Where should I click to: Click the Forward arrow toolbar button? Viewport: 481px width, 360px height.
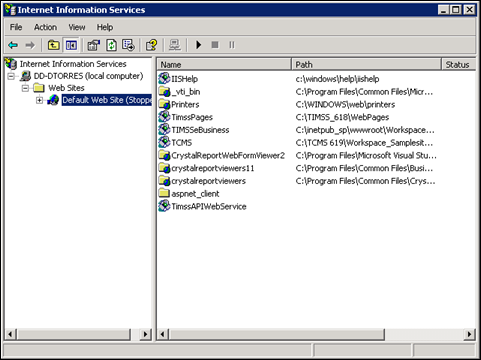coord(30,45)
